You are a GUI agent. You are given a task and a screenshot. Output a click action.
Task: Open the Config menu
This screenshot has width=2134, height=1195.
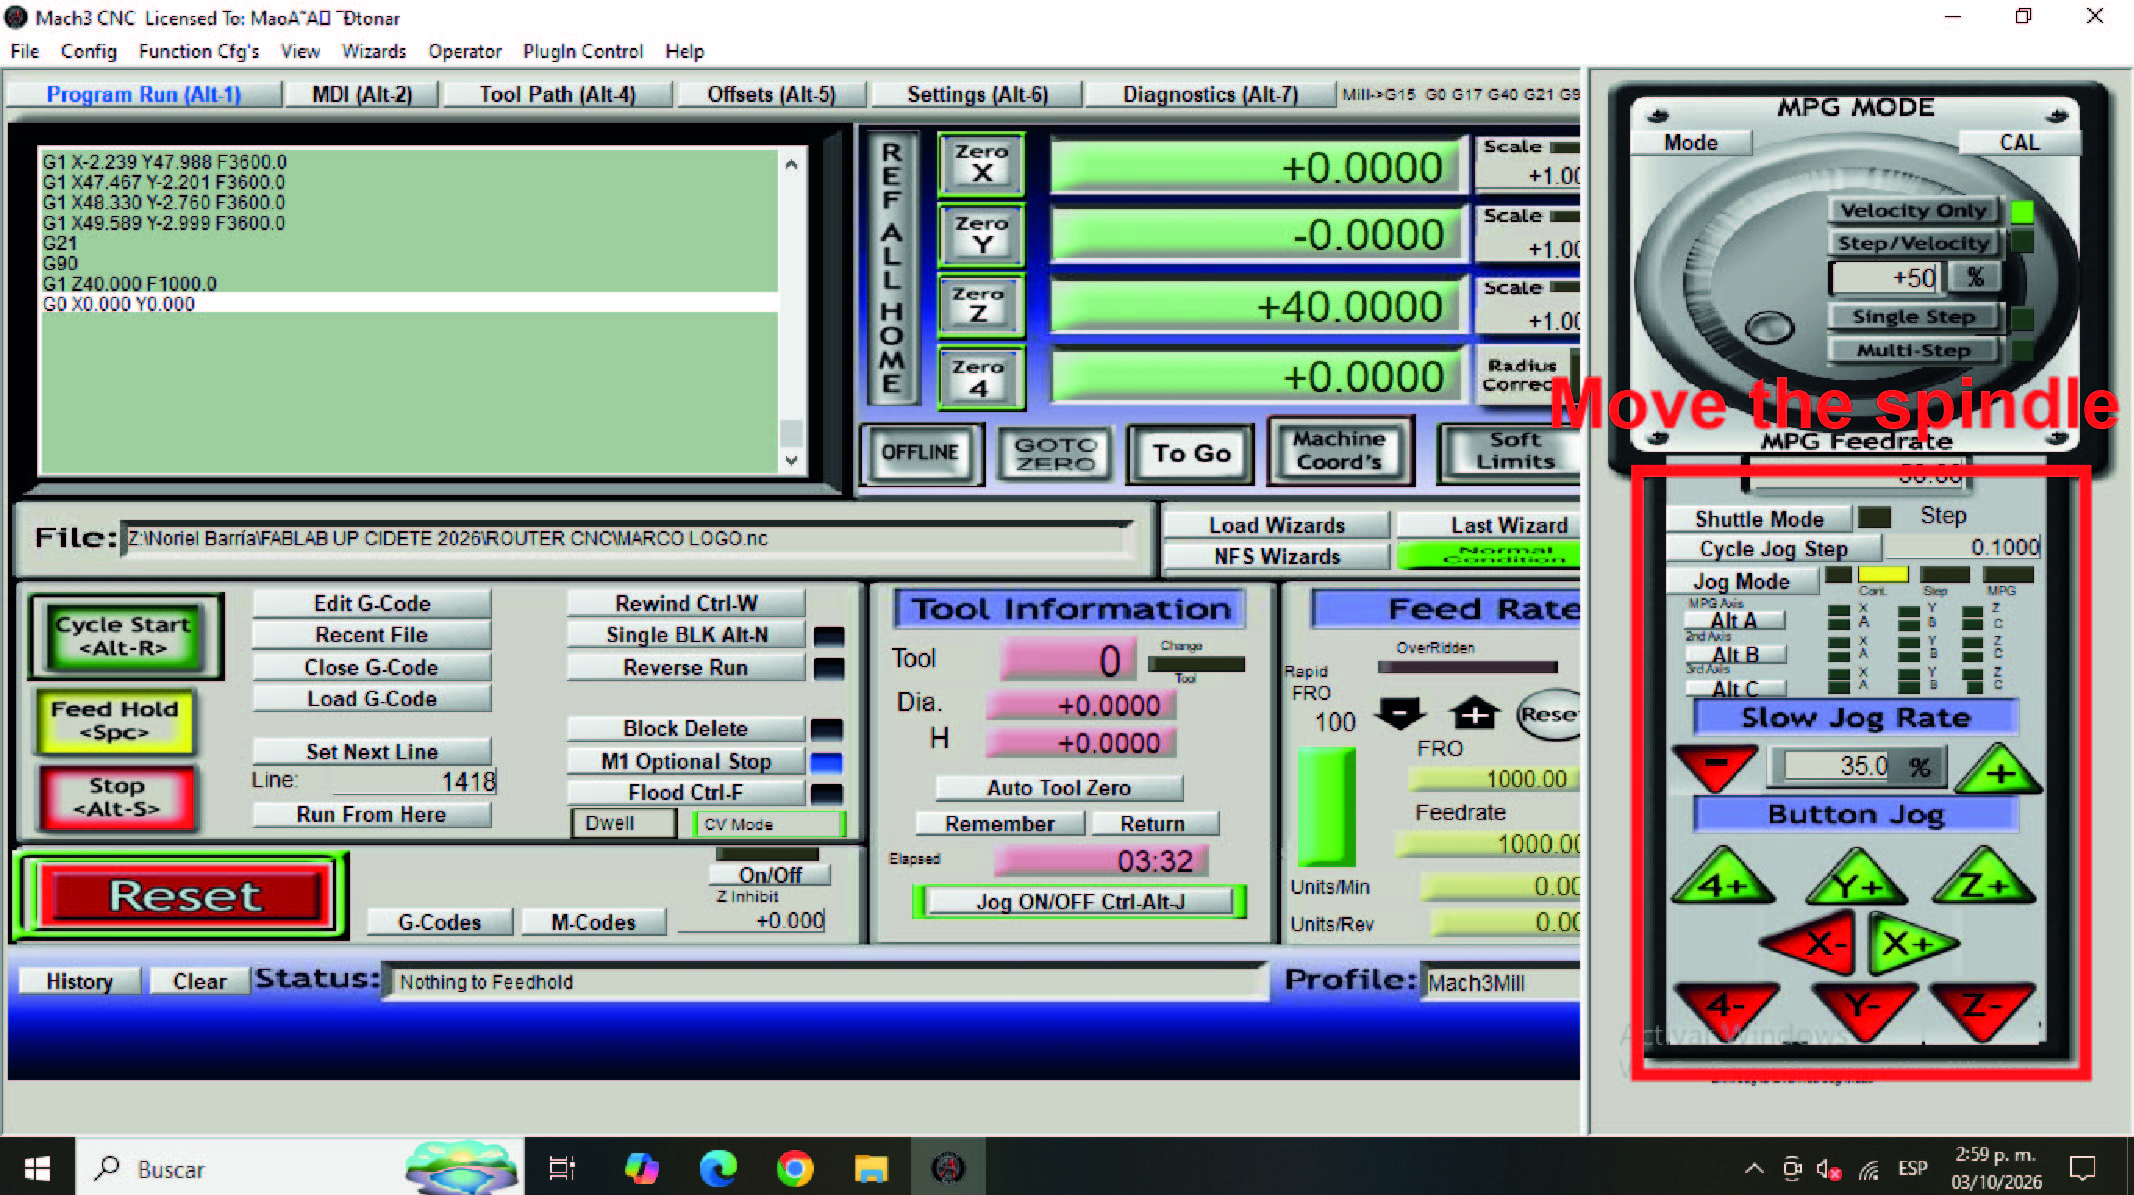pyautogui.click(x=88, y=51)
